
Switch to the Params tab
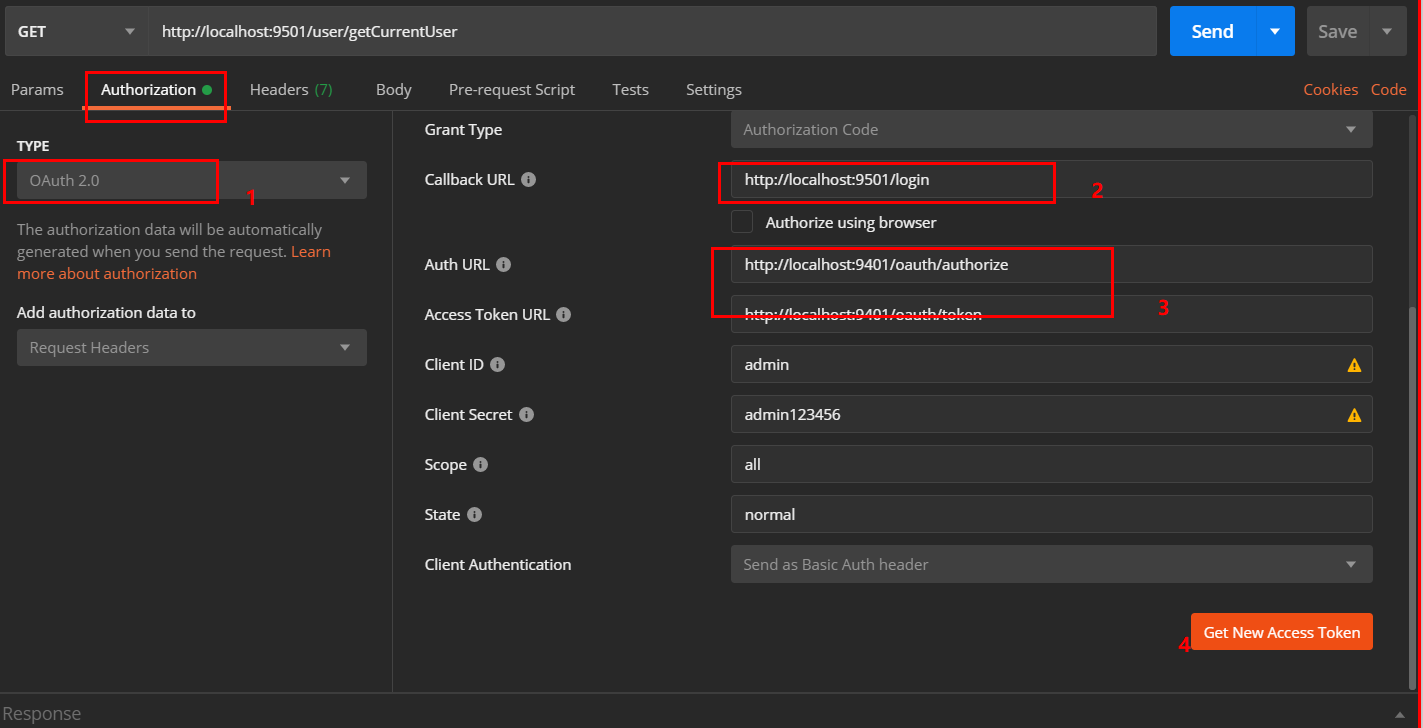pyautogui.click(x=37, y=90)
